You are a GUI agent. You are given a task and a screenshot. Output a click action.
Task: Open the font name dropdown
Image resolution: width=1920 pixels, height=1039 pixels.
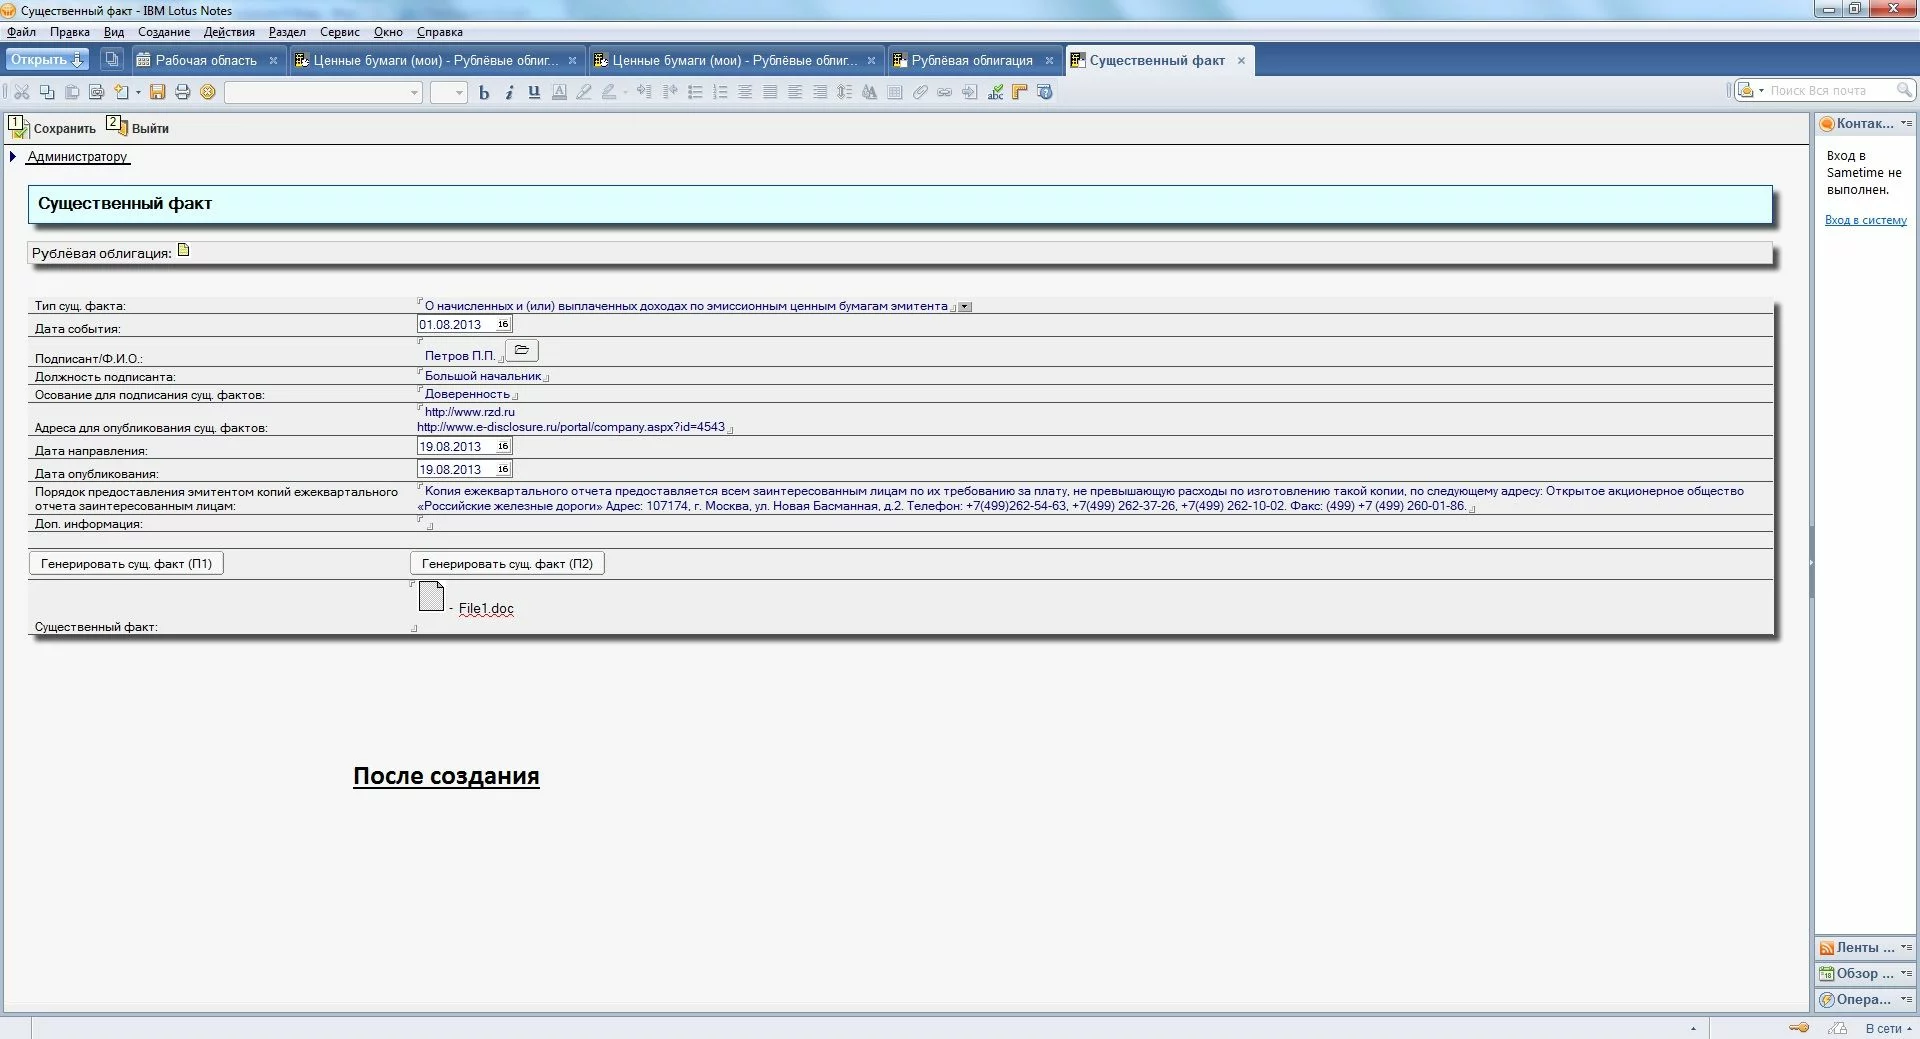coord(414,93)
